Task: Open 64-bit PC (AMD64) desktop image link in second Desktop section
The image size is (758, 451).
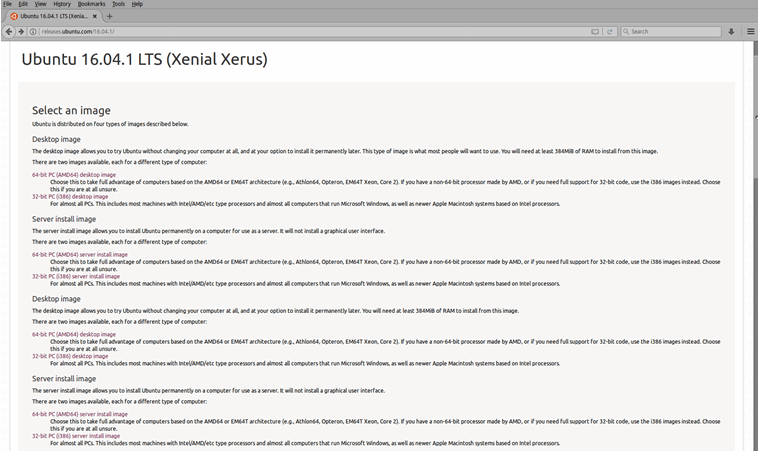Action: click(74, 334)
